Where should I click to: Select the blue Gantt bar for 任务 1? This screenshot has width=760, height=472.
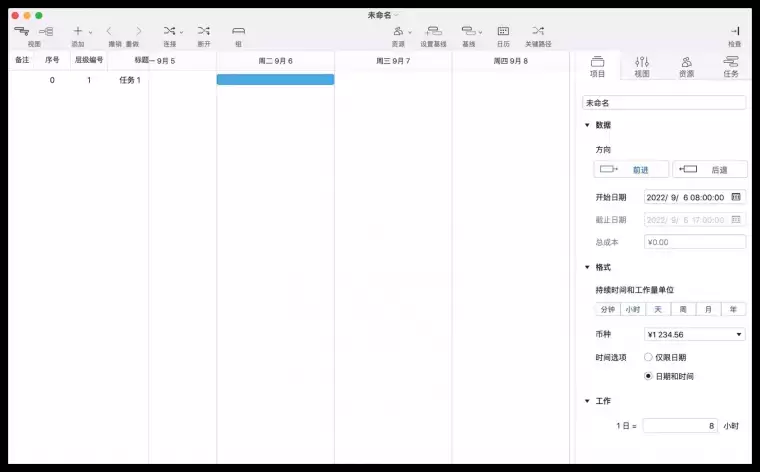pos(275,79)
